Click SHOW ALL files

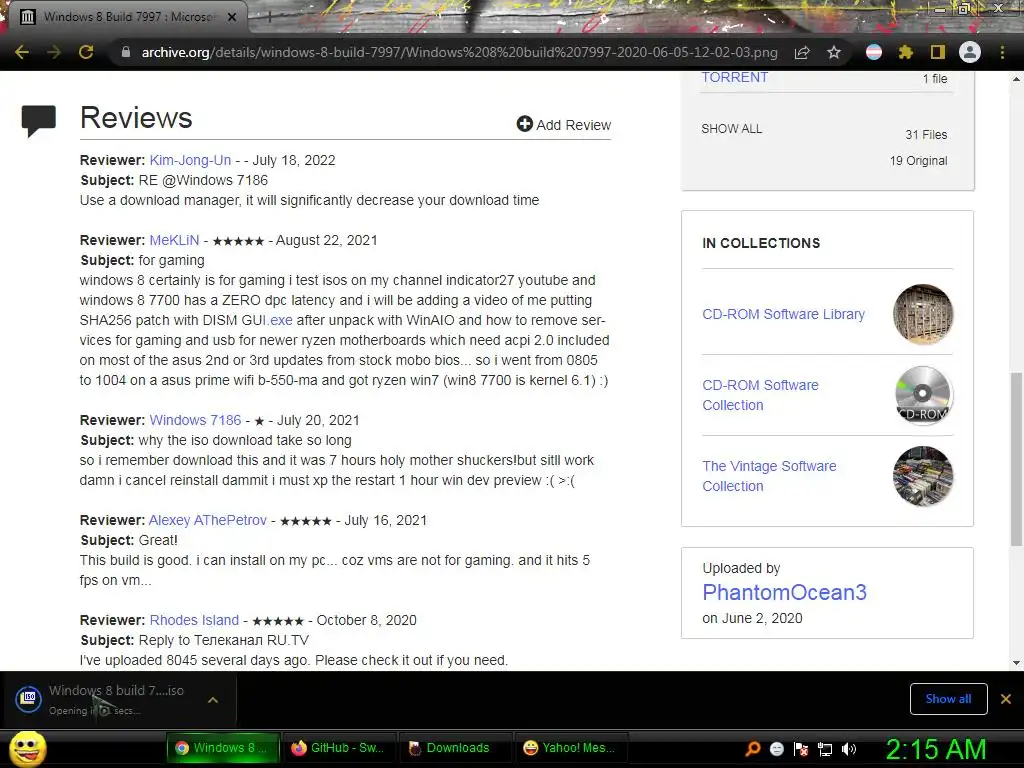[731, 129]
